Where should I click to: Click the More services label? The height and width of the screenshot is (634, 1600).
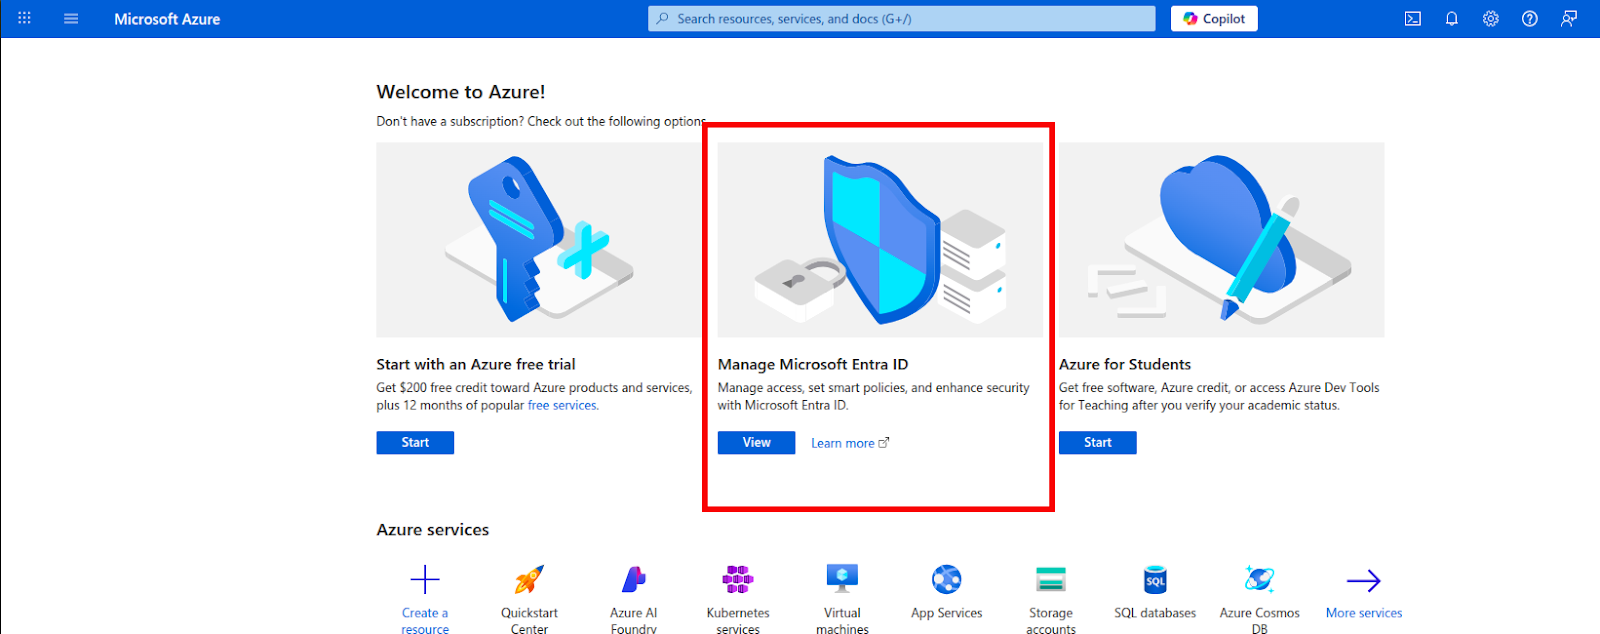(x=1364, y=613)
